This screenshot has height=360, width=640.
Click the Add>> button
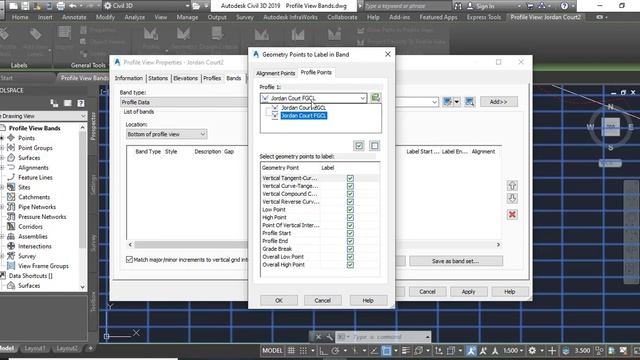tap(499, 102)
